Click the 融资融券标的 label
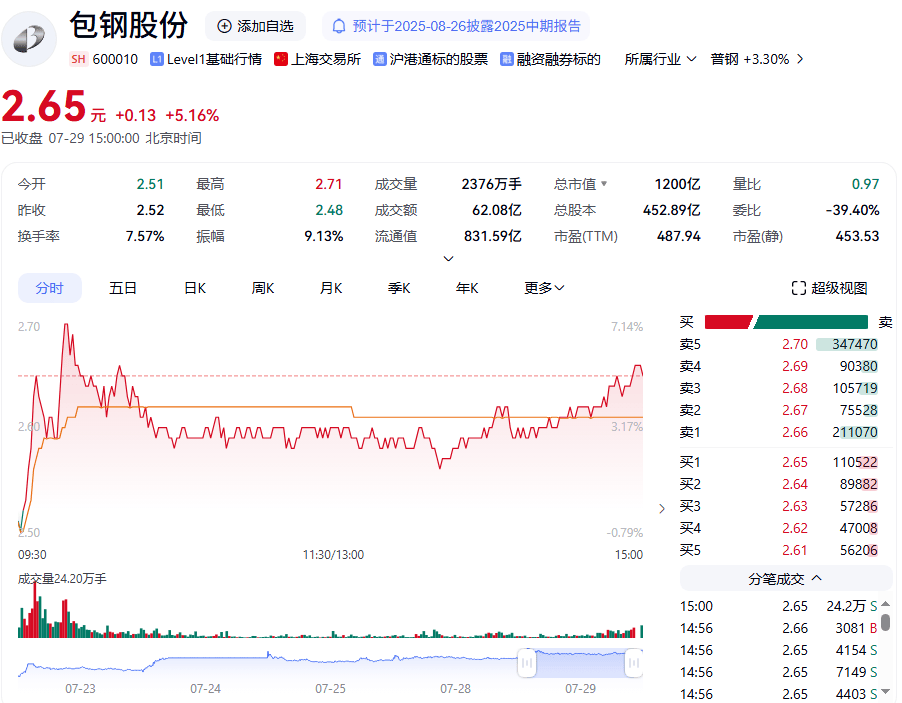This screenshot has width=902, height=703. 558,59
